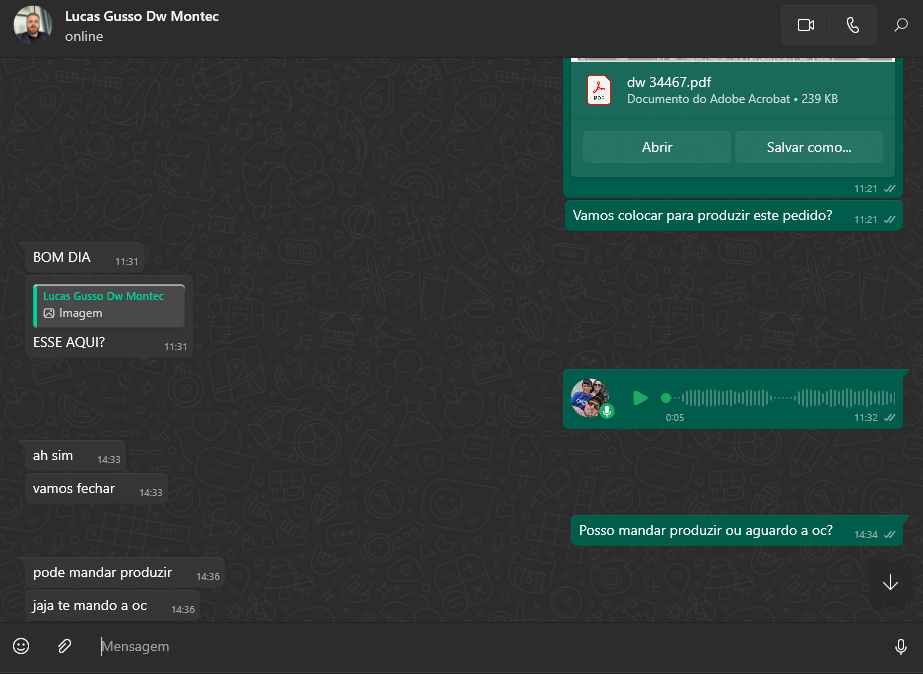Start a video call with Lucas

[806, 26]
